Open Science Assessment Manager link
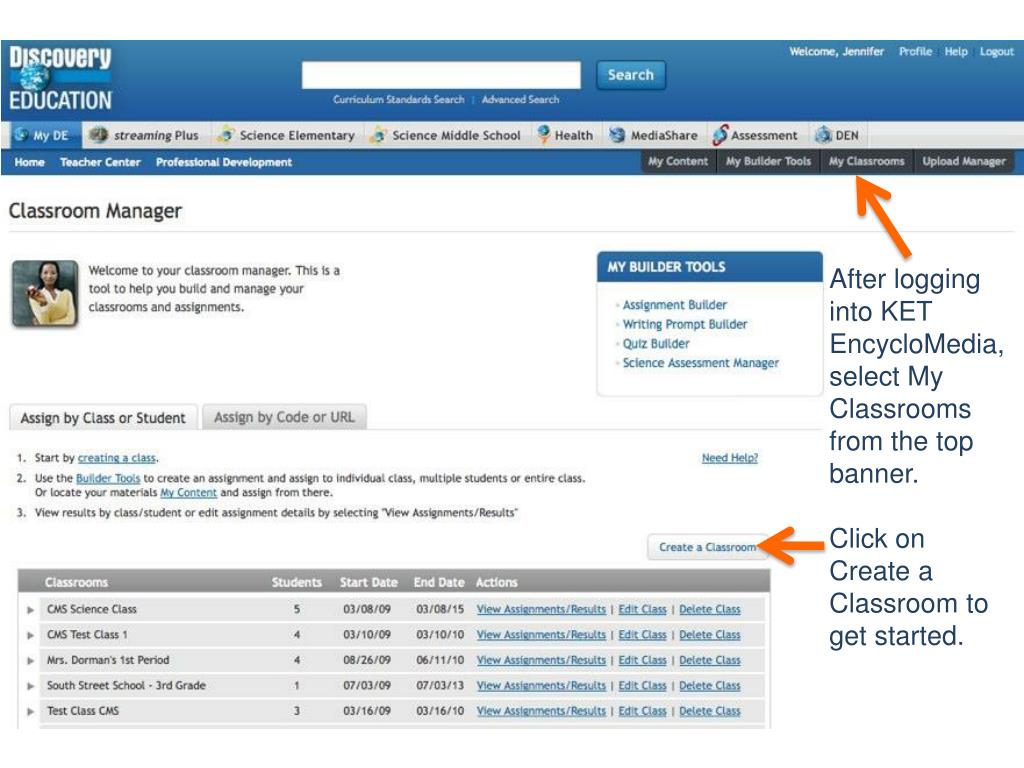Image resolution: width=1024 pixels, height=768 pixels. pyautogui.click(x=700, y=363)
